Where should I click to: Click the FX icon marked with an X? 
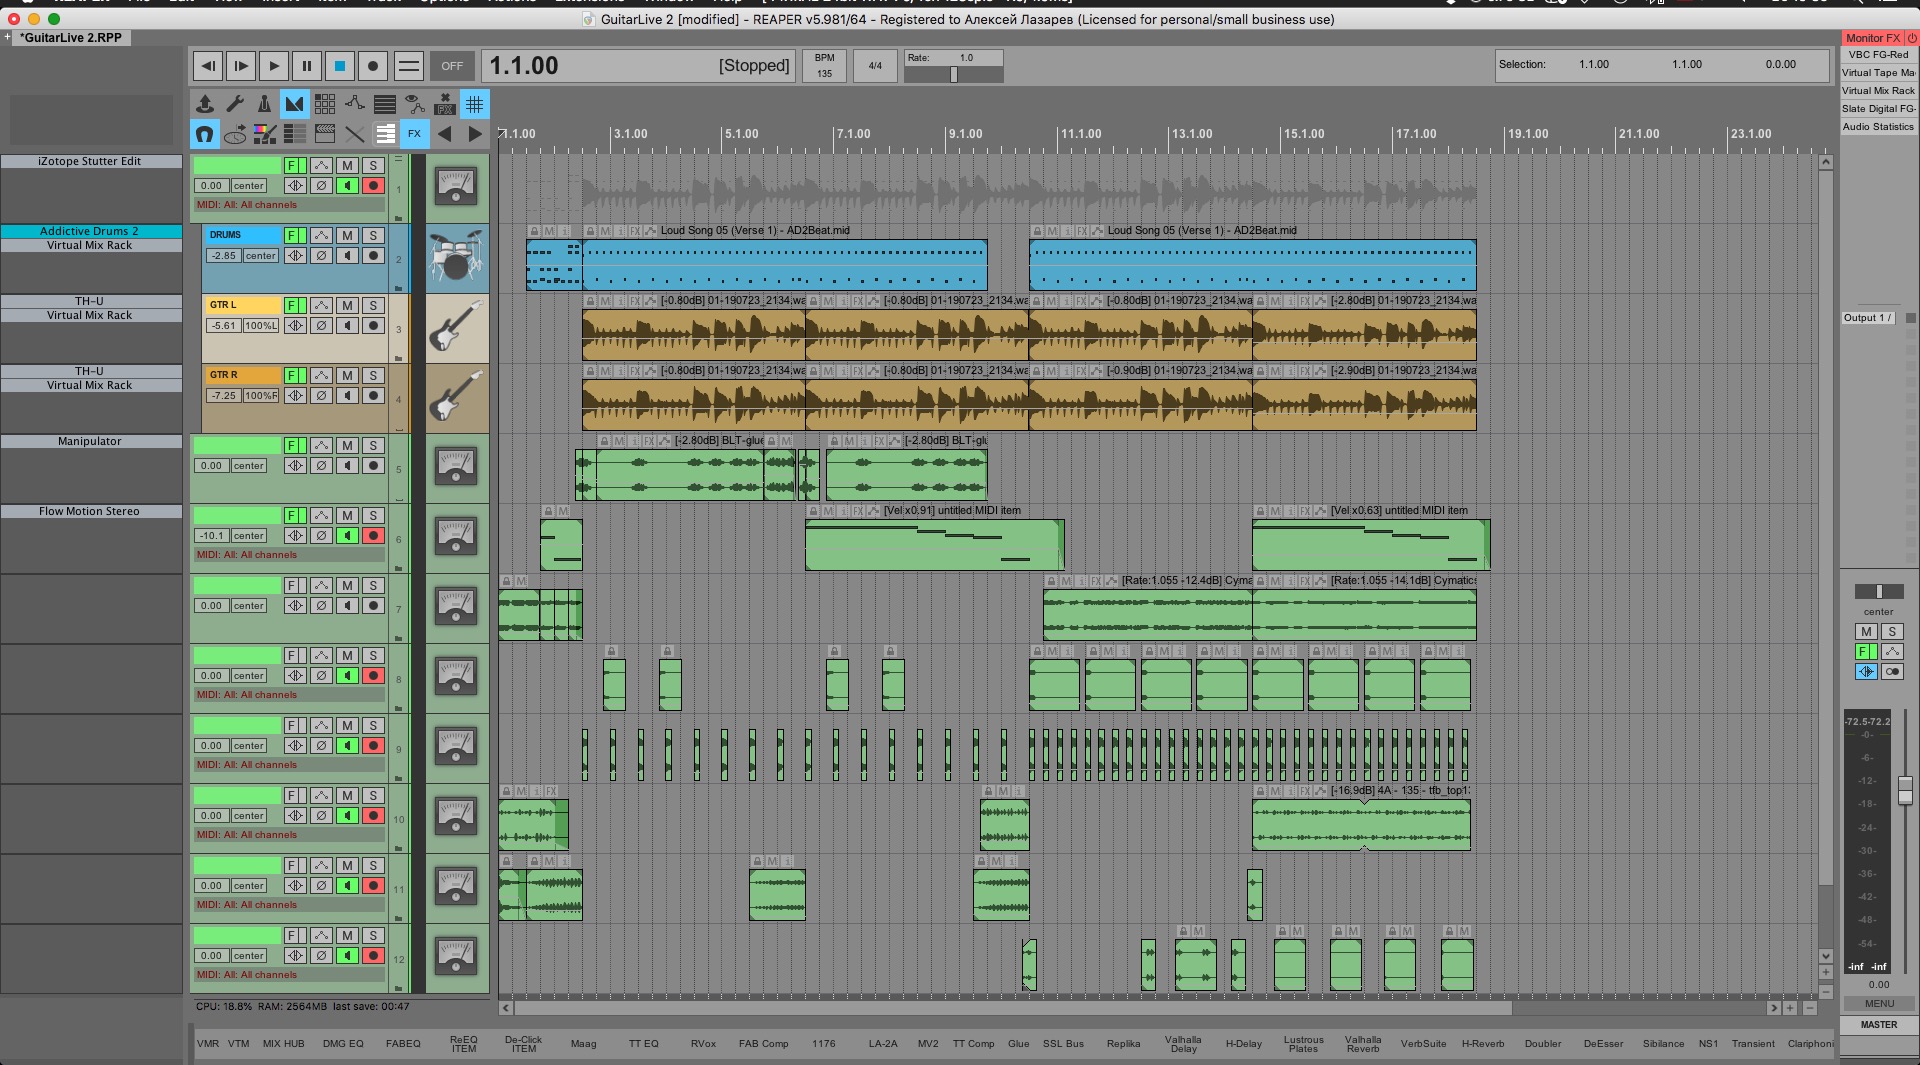[445, 104]
